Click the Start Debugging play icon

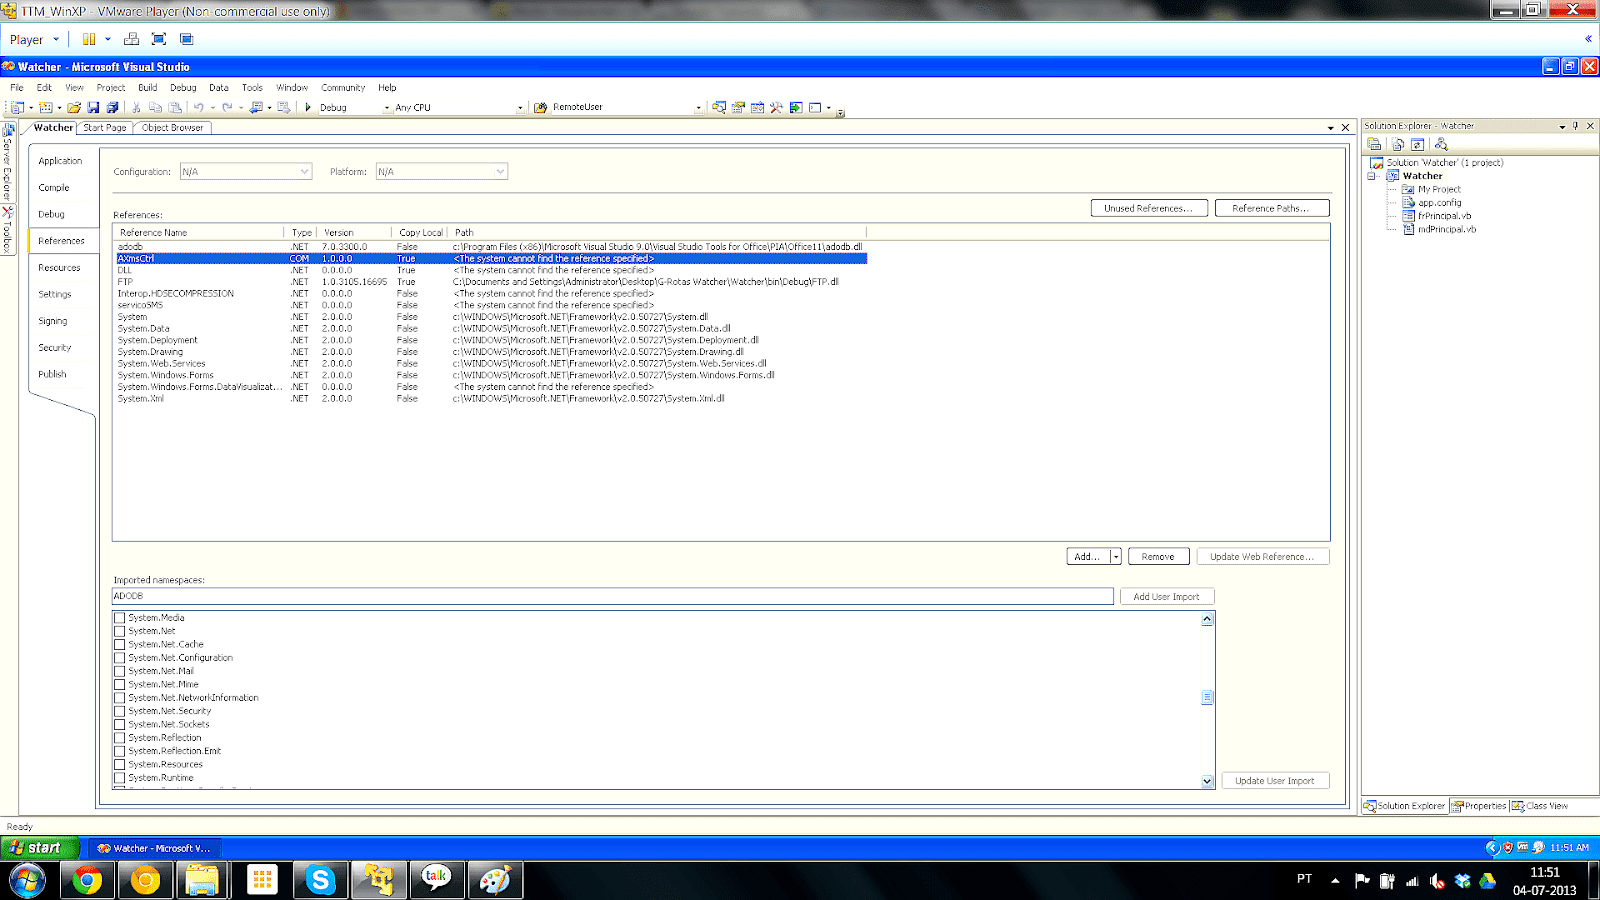[308, 107]
